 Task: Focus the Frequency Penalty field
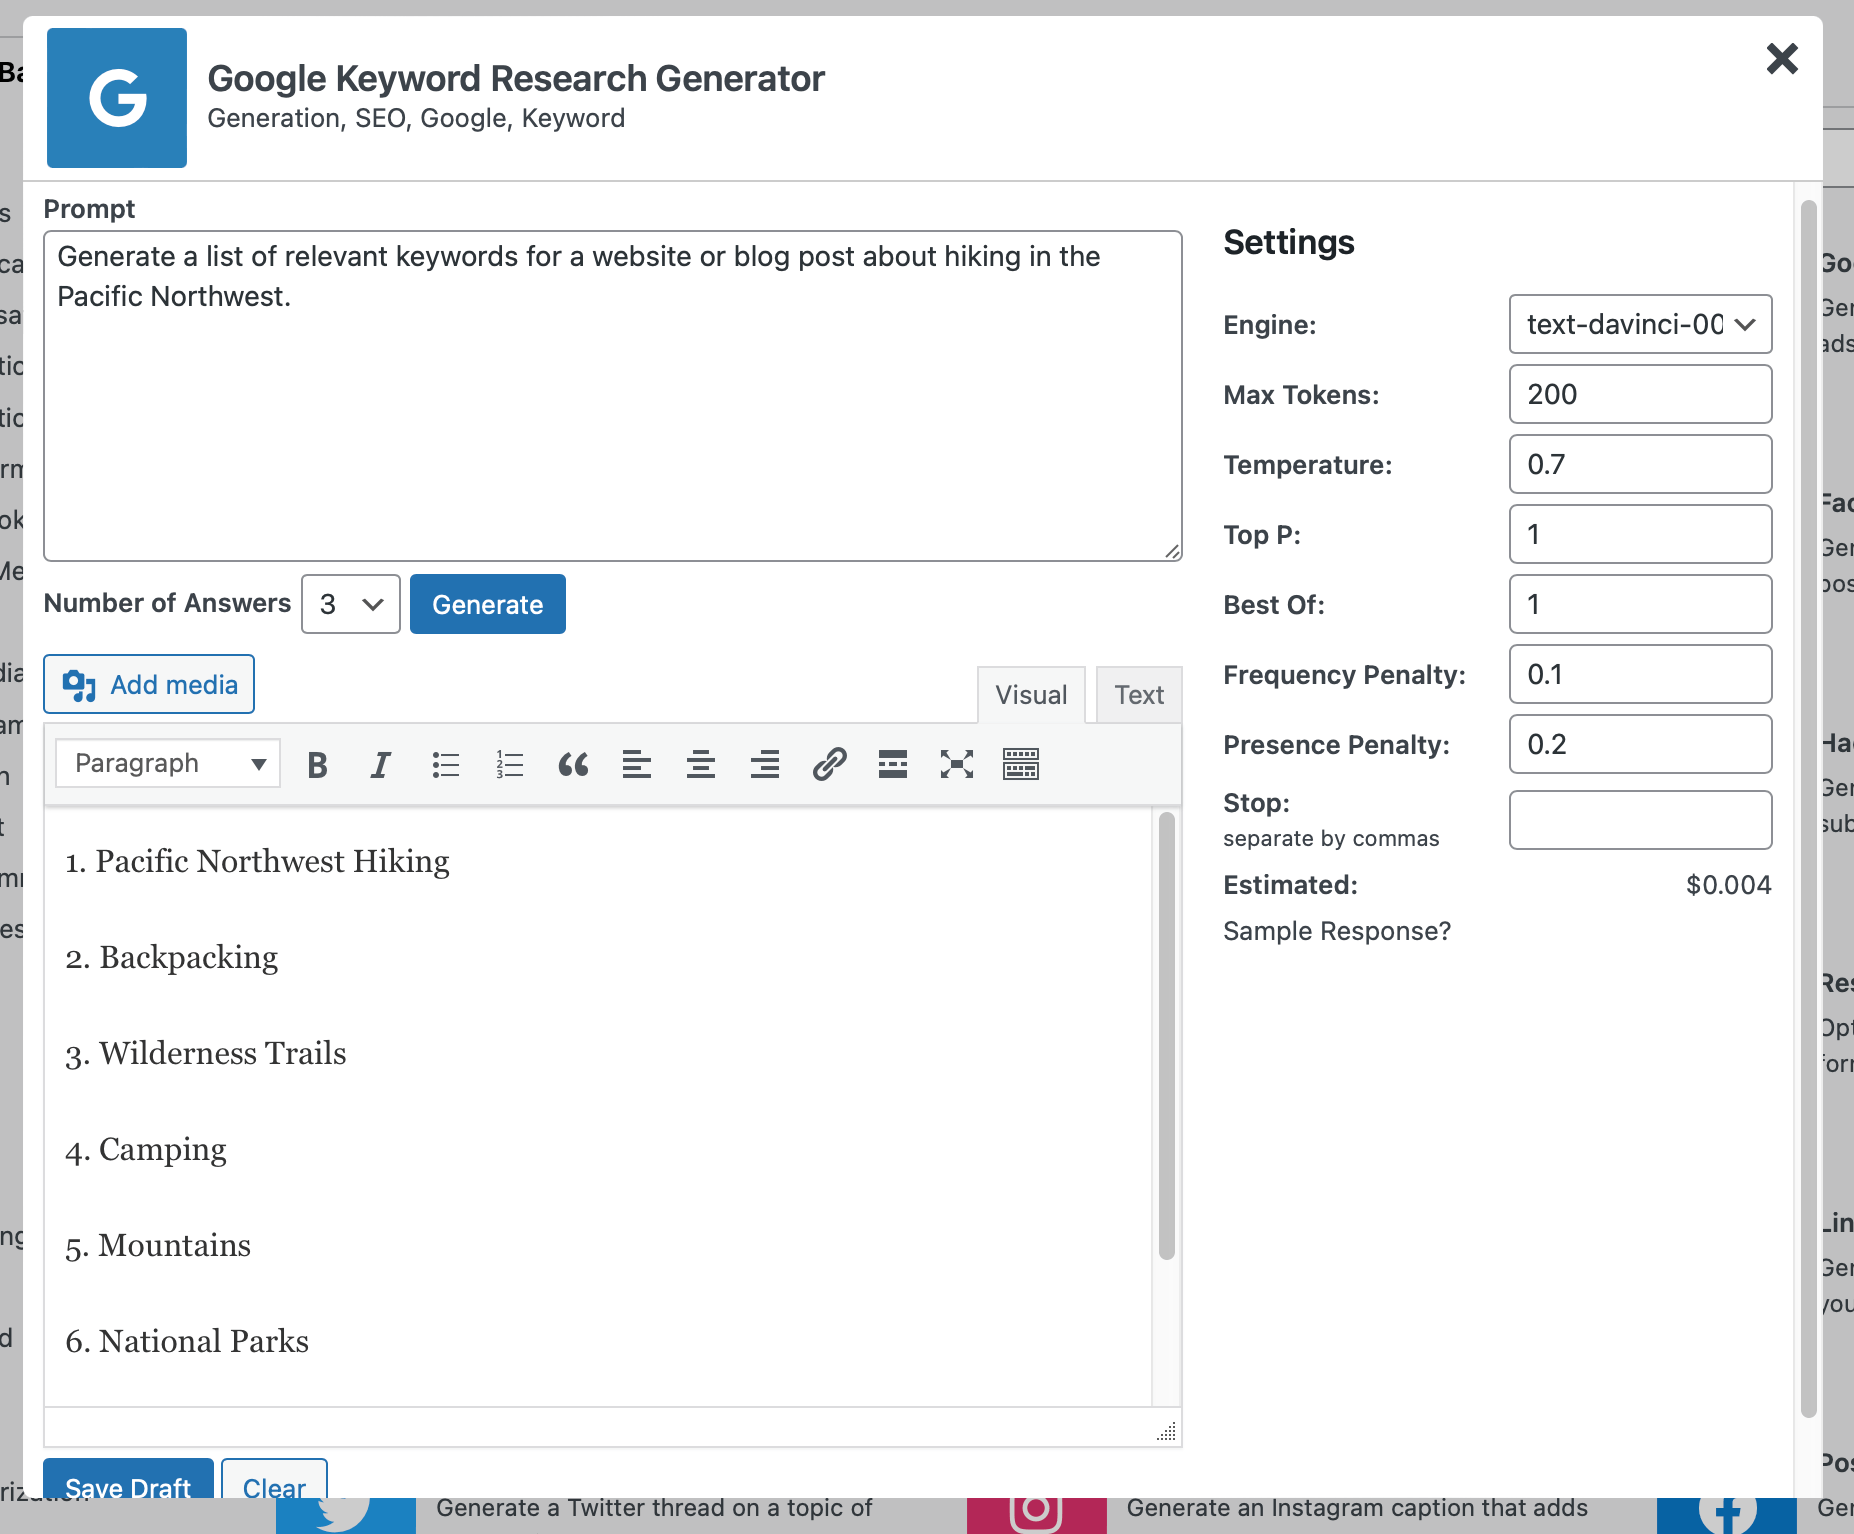[x=1640, y=674]
